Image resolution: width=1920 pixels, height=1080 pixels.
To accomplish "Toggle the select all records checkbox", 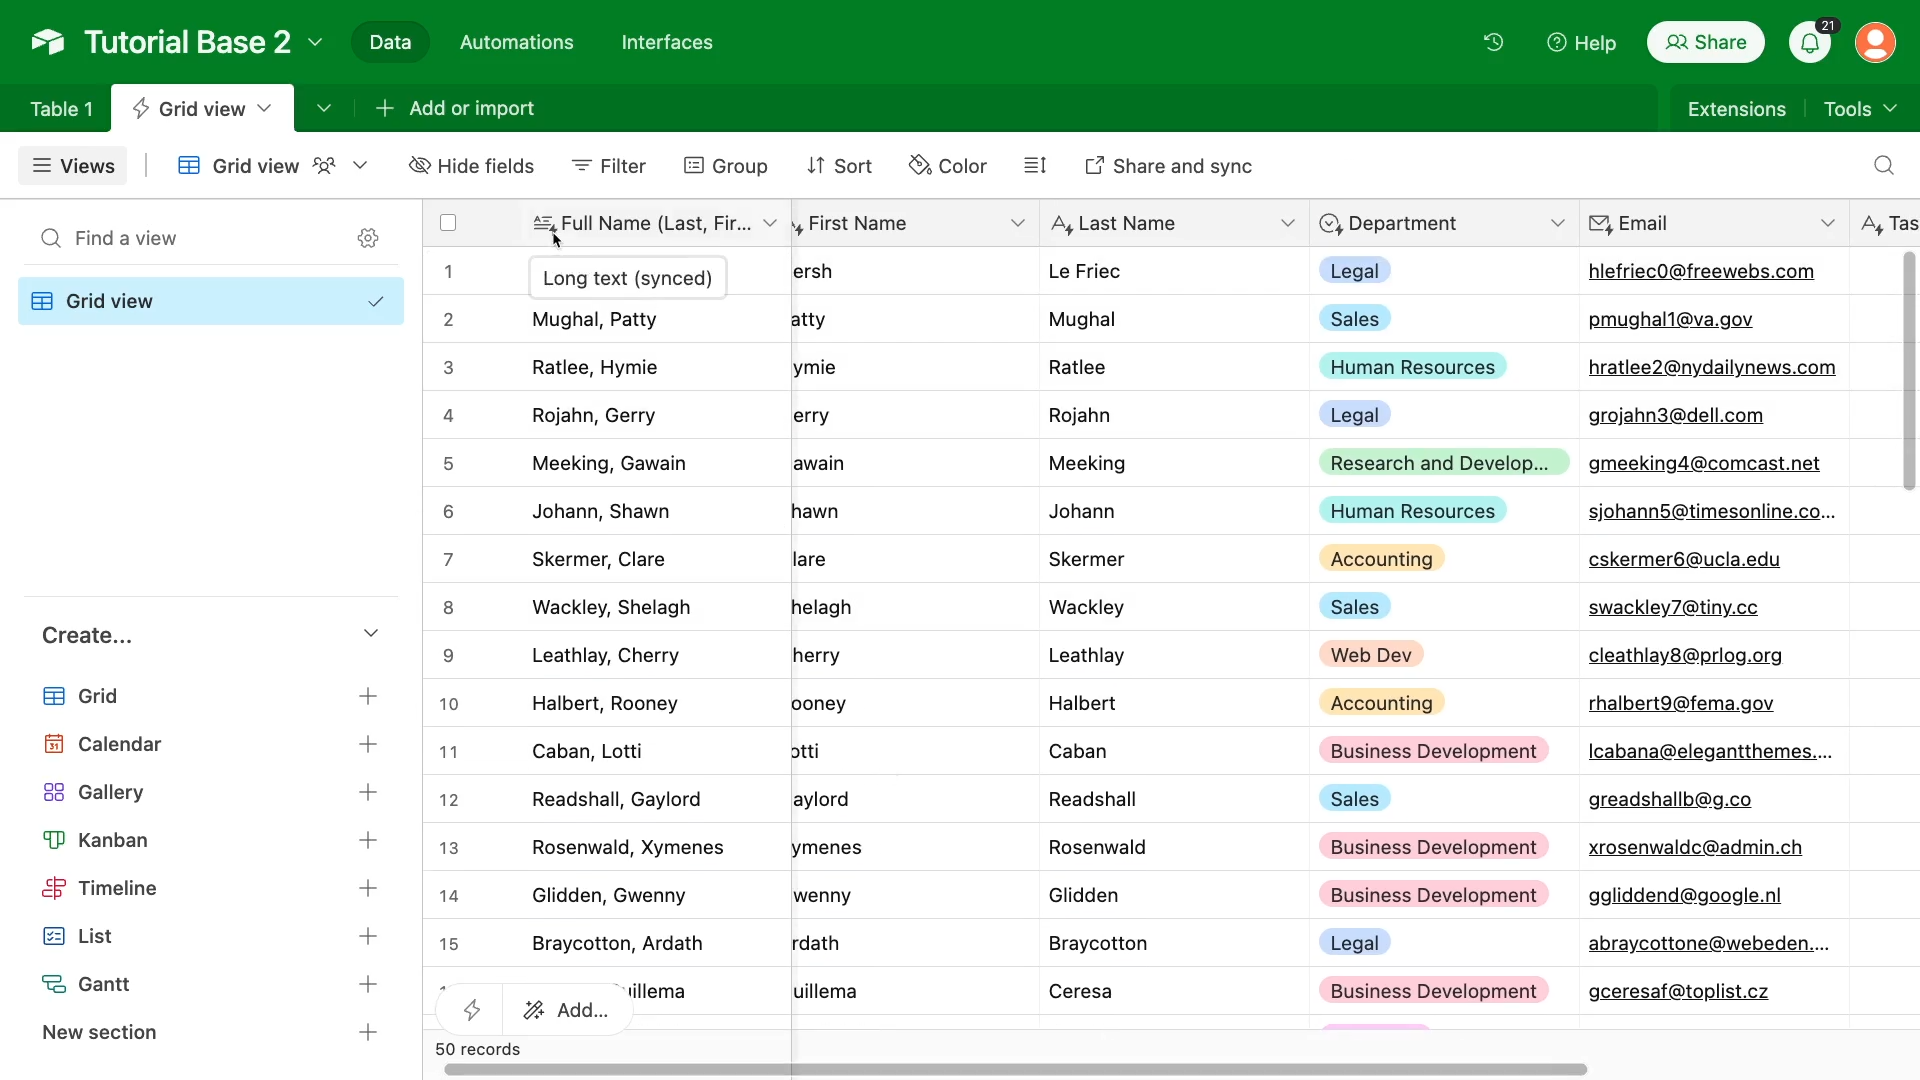I will [448, 223].
